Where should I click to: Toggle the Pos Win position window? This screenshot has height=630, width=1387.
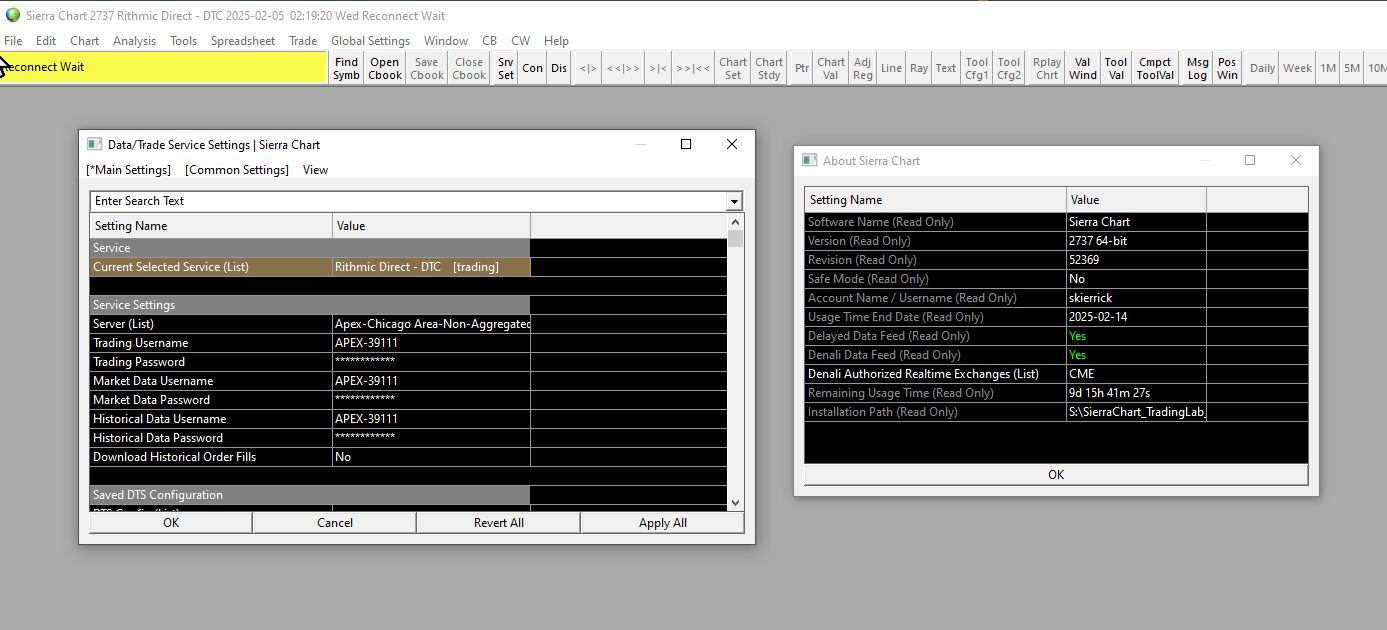(x=1227, y=68)
